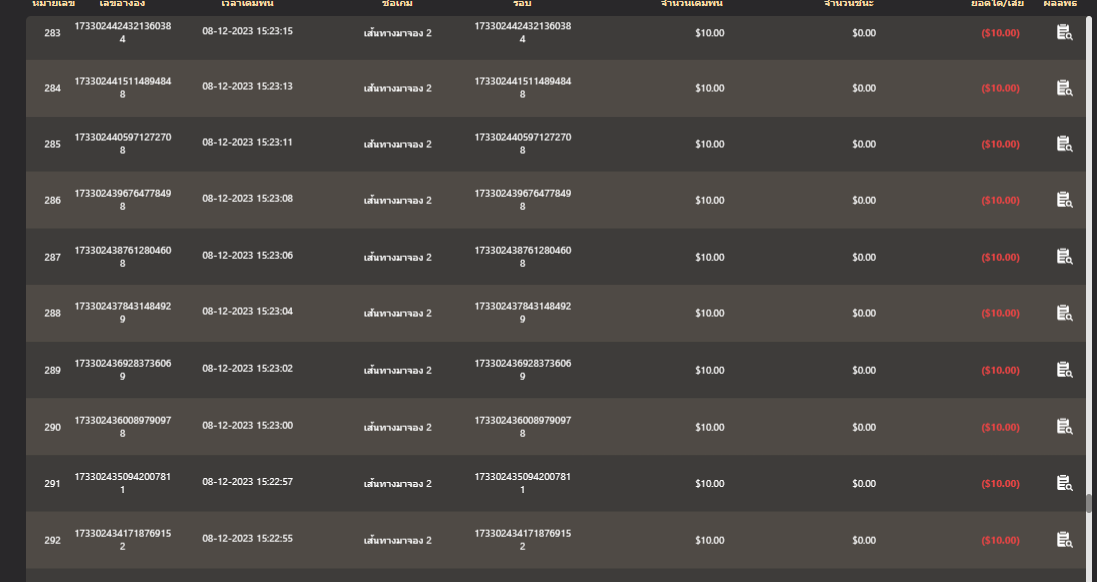Image resolution: width=1097 pixels, height=582 pixels.
Task: Click the result details icon for bet 286
Action: 1064,200
